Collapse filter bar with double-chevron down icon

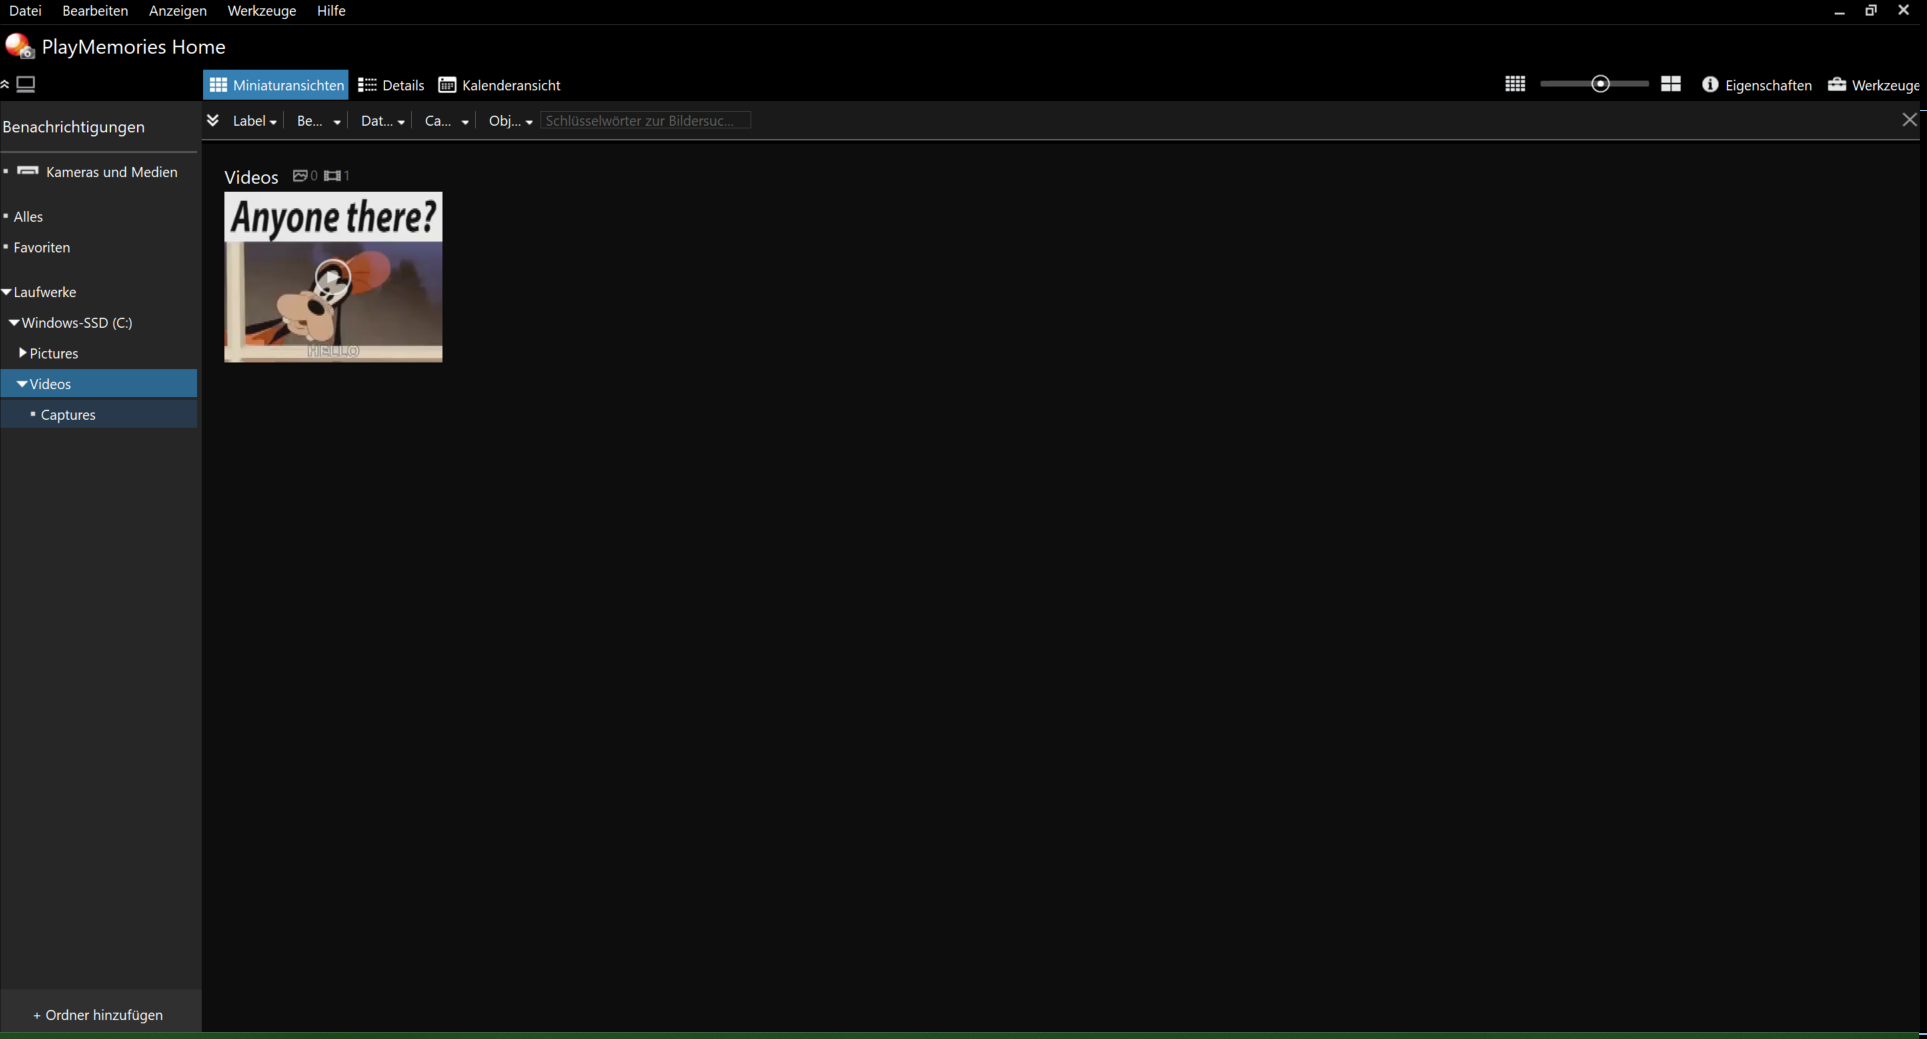pos(213,120)
